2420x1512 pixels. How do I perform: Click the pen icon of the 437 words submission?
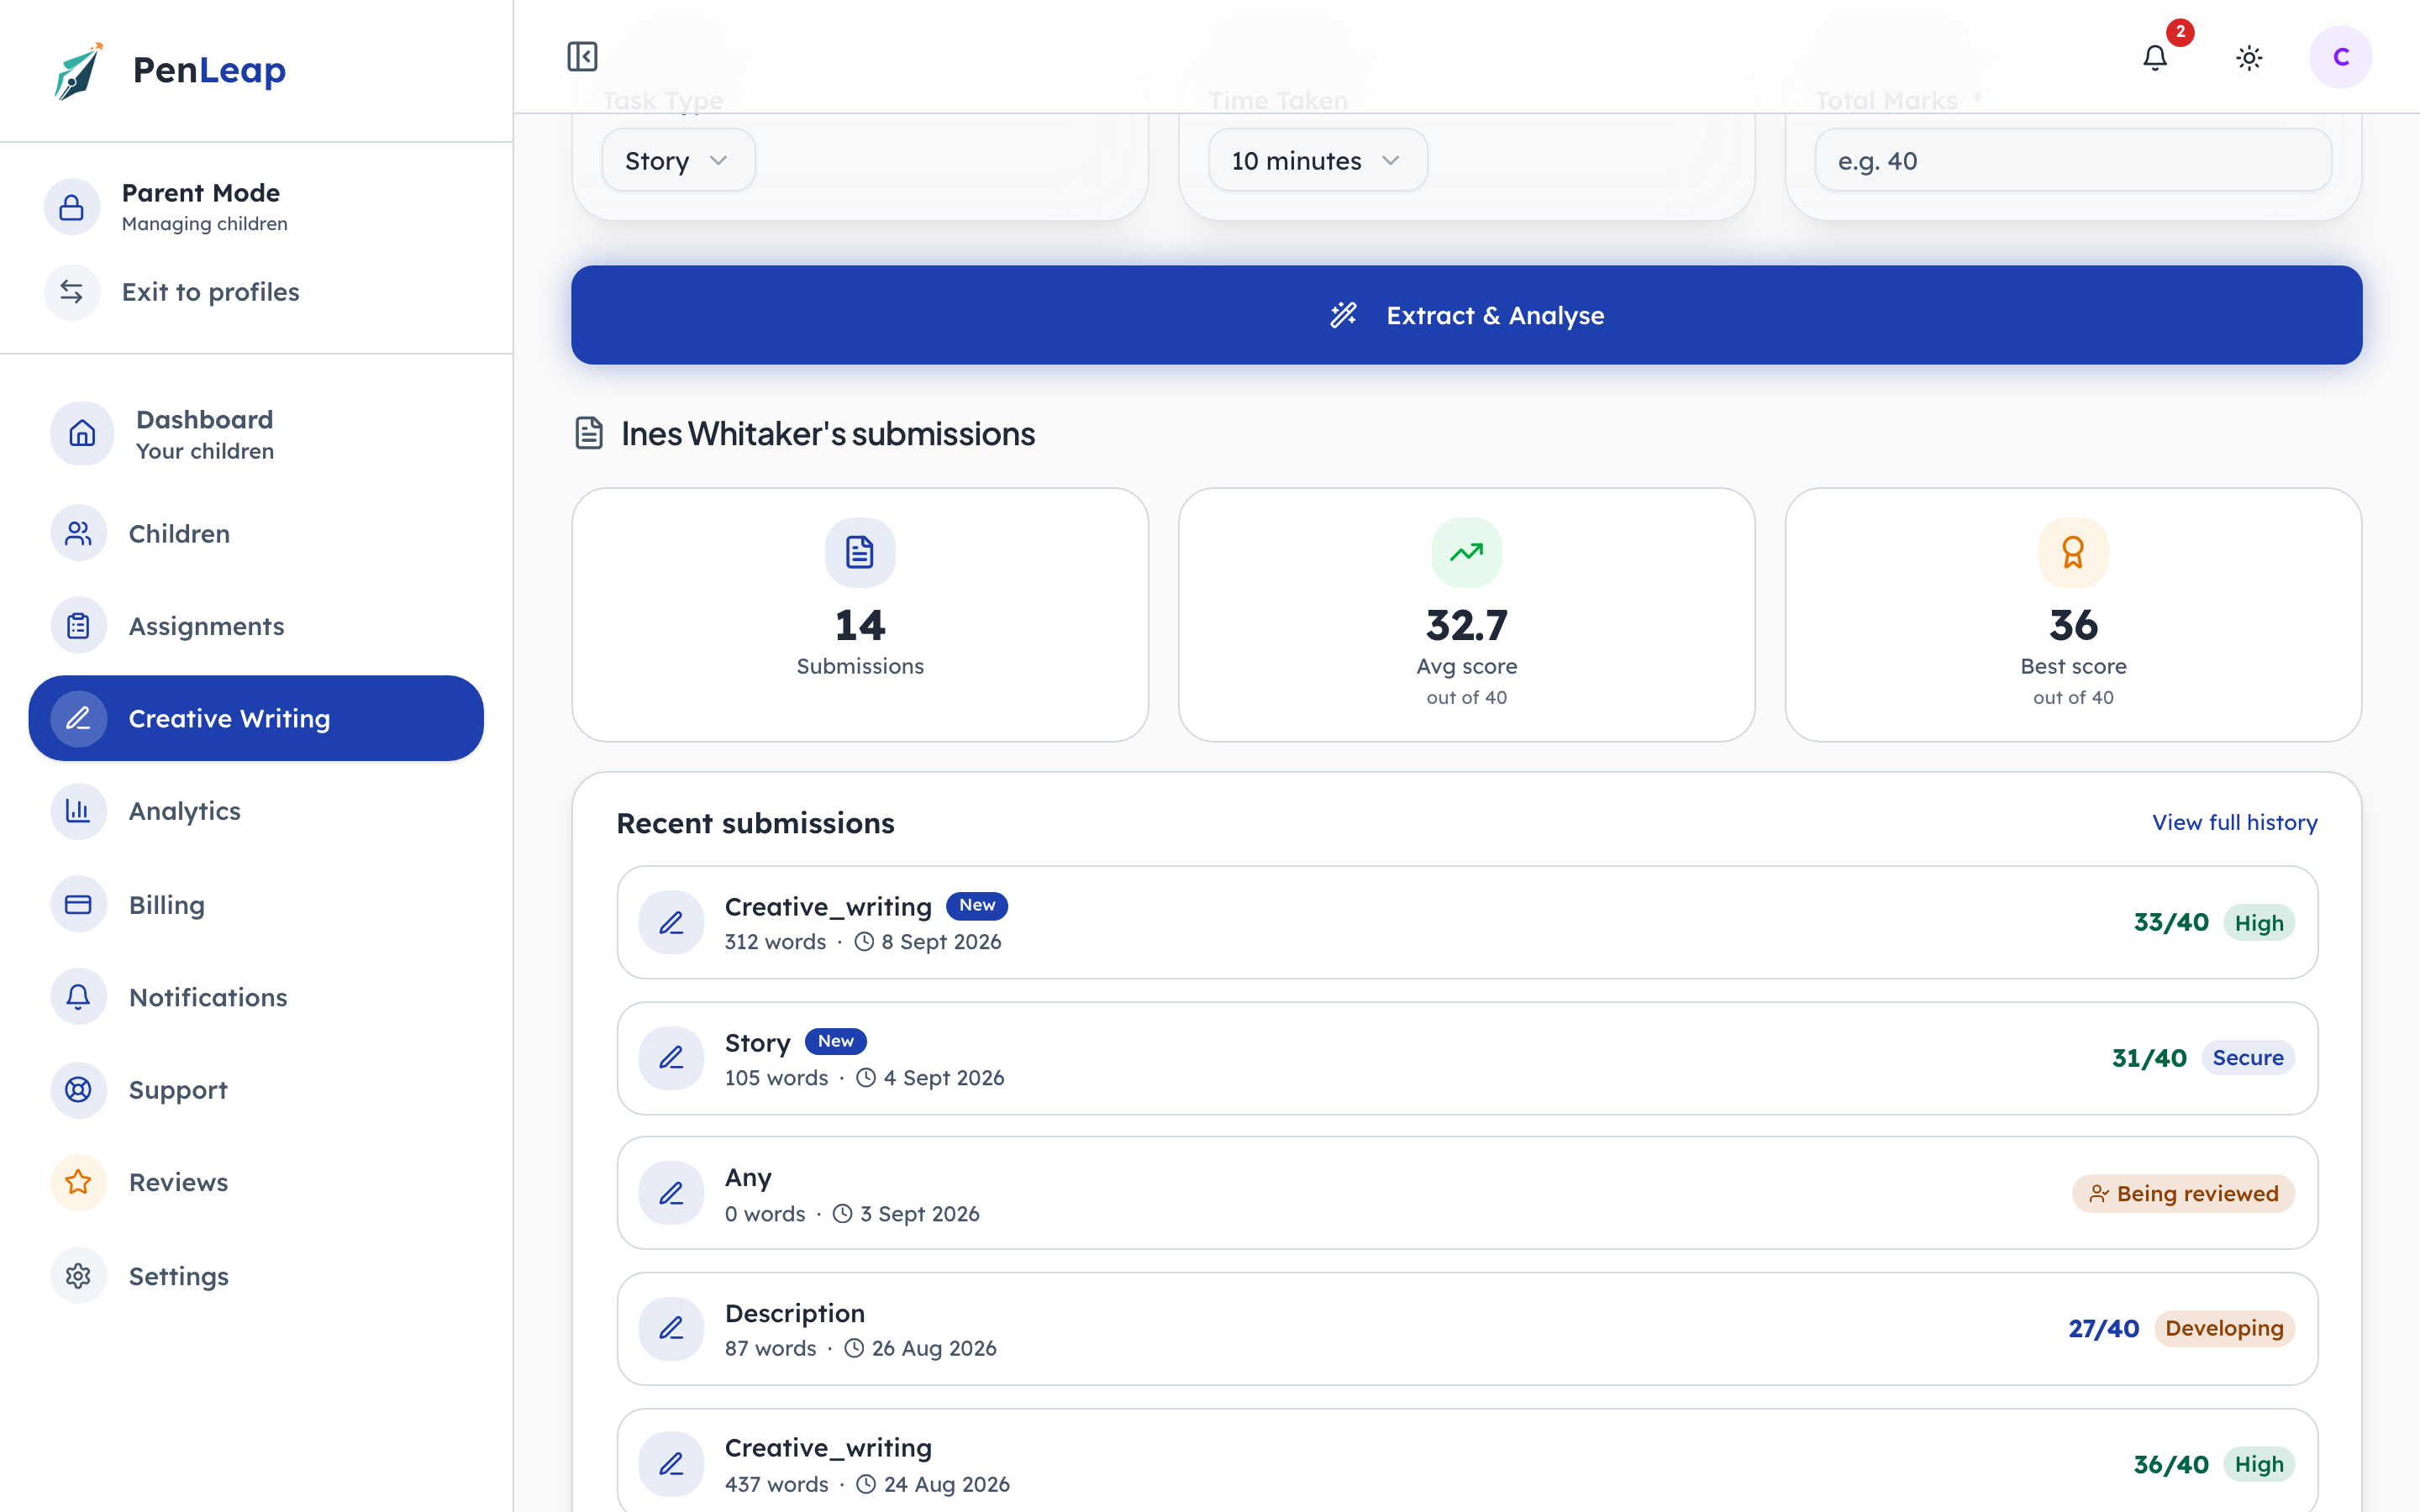point(672,1465)
